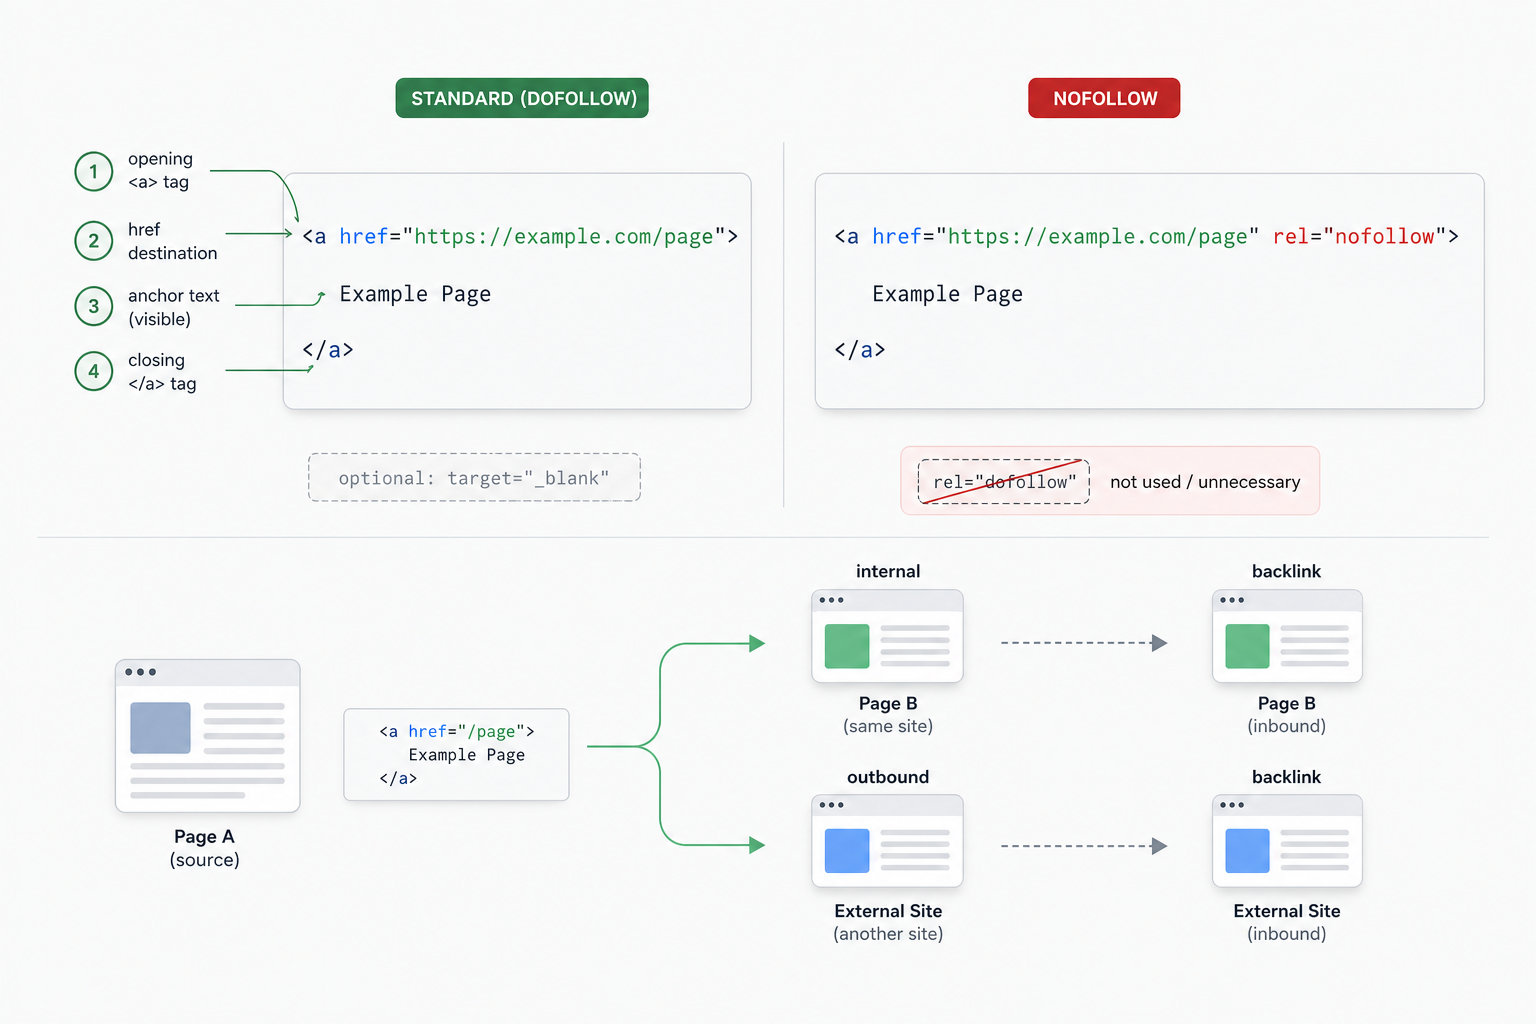Click the "Page A" caption
The width and height of the screenshot is (1536, 1024).
click(x=204, y=837)
